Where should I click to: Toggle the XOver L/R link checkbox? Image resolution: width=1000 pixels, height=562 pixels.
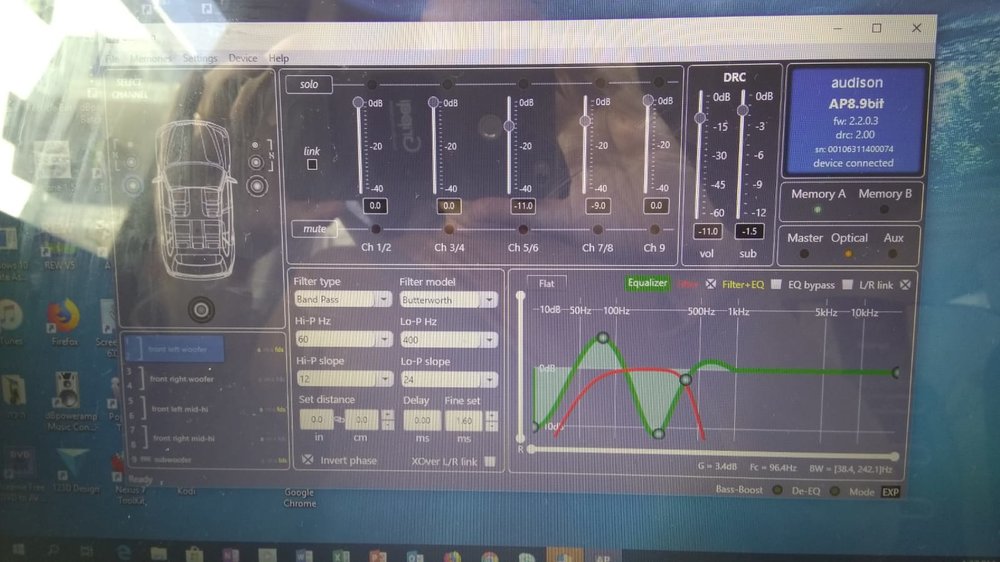pyautogui.click(x=489, y=461)
